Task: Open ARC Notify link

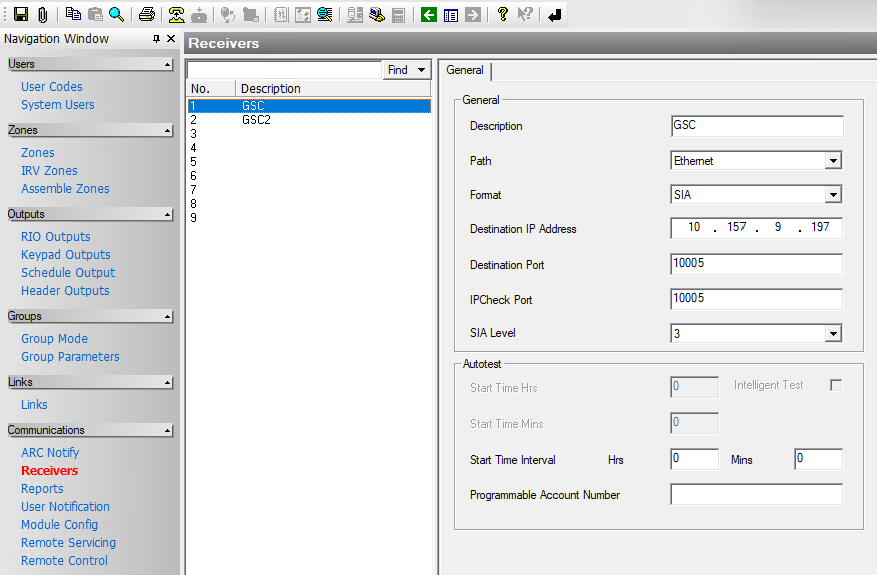Action: click(50, 453)
